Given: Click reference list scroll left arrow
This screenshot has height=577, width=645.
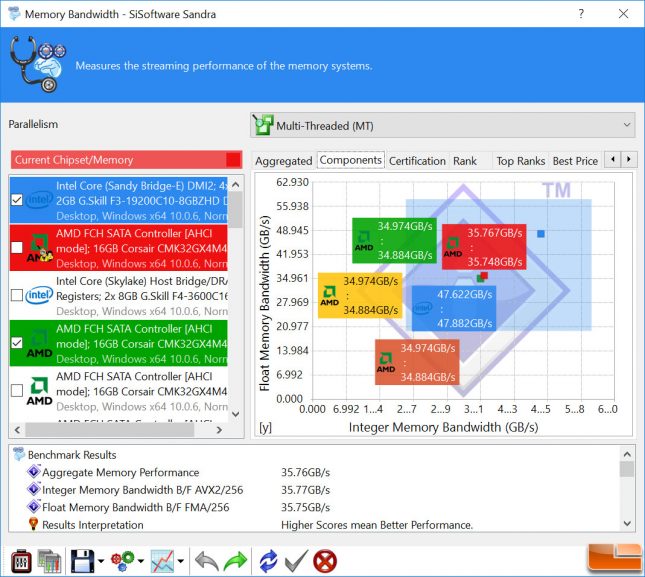Looking at the screenshot, I should [17, 430].
